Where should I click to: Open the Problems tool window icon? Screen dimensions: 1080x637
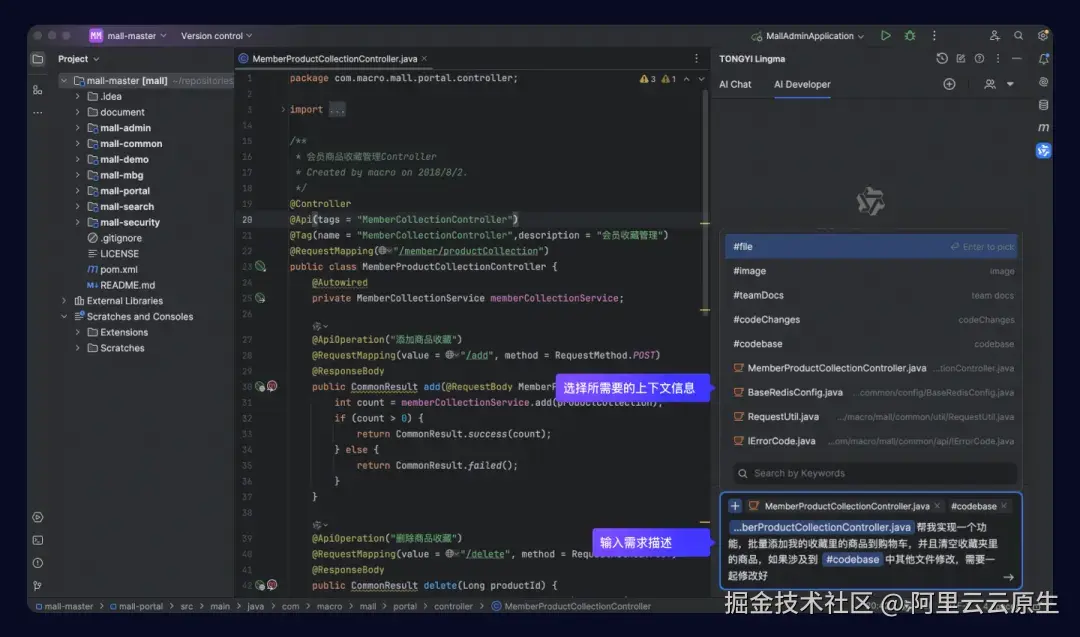(x=38, y=563)
